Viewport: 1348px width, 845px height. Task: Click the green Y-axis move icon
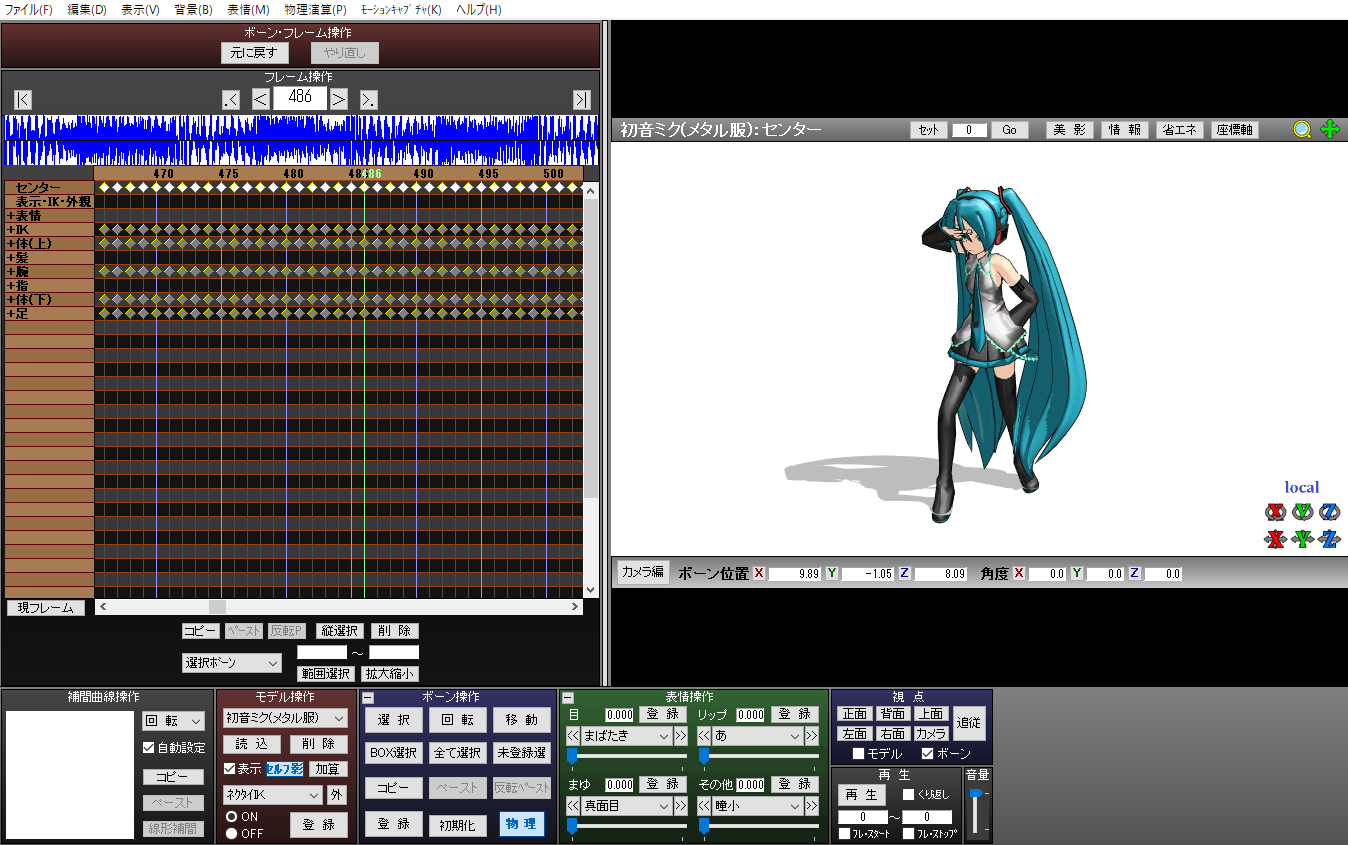pyautogui.click(x=1302, y=540)
